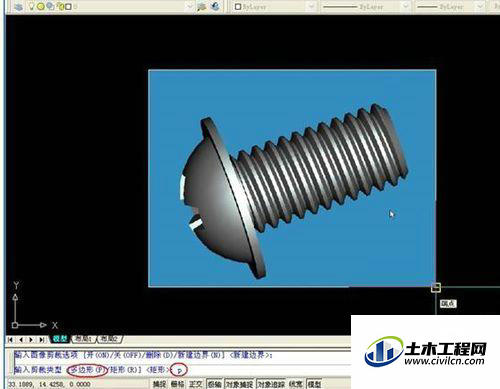The width and height of the screenshot is (500, 389).
Task: Click the layer color square in layer control
Action: [68, 7]
